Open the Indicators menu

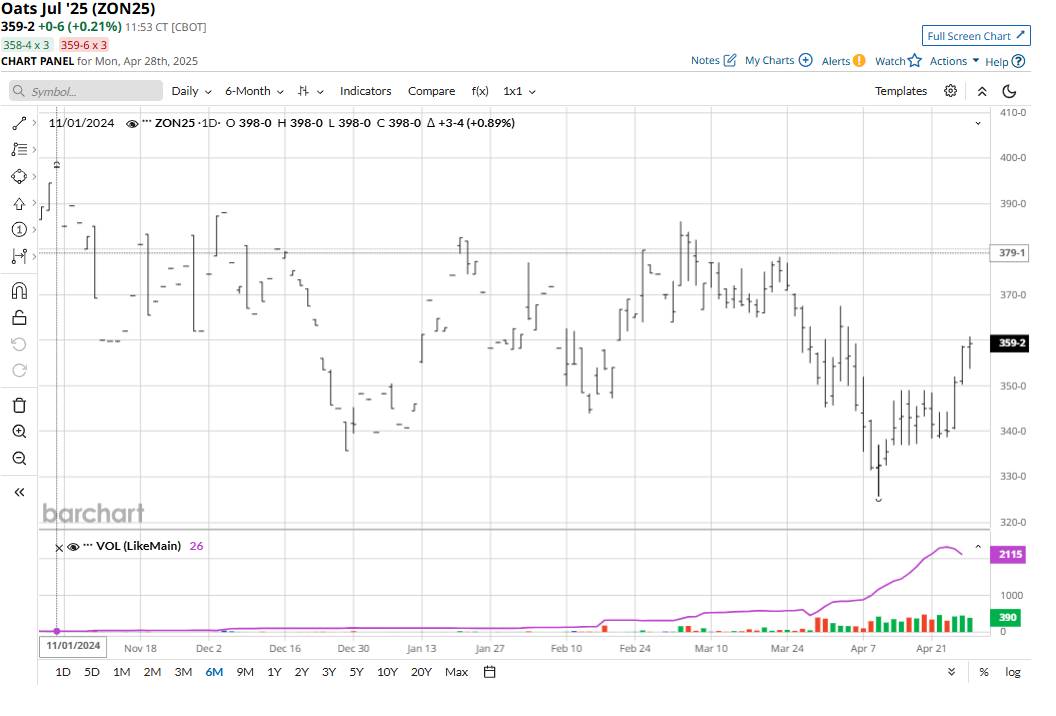coord(365,91)
